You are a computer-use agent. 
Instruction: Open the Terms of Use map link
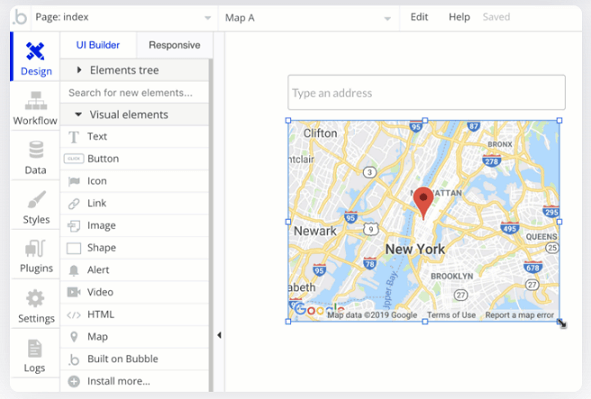tap(451, 315)
